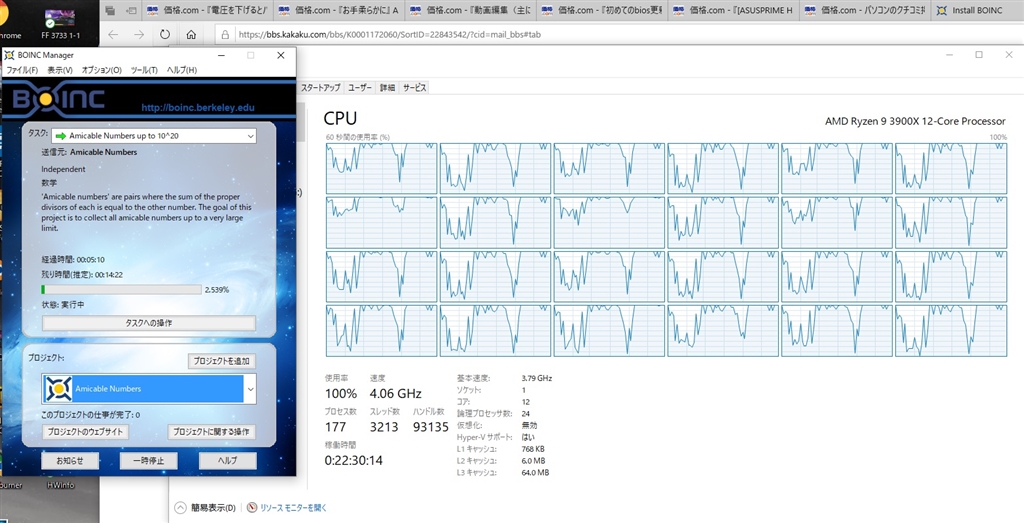The height and width of the screenshot is (523, 1024).
Task: Pause computing with the 一時停止 button
Action: tap(148, 461)
